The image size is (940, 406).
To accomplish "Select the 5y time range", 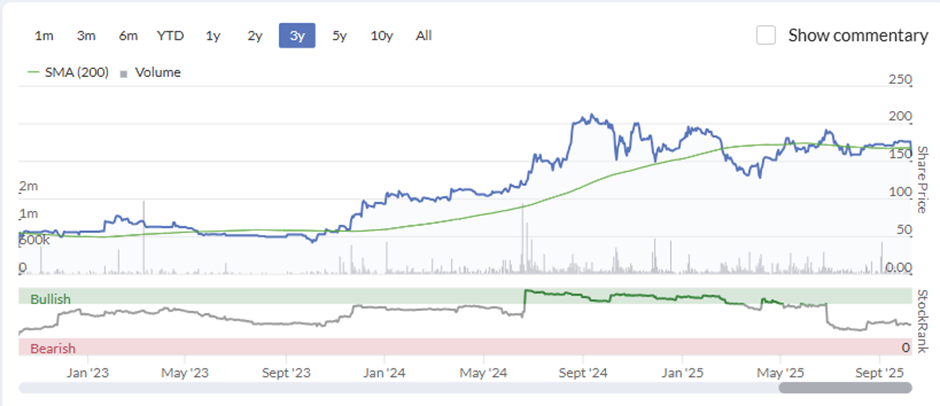I will click(339, 36).
